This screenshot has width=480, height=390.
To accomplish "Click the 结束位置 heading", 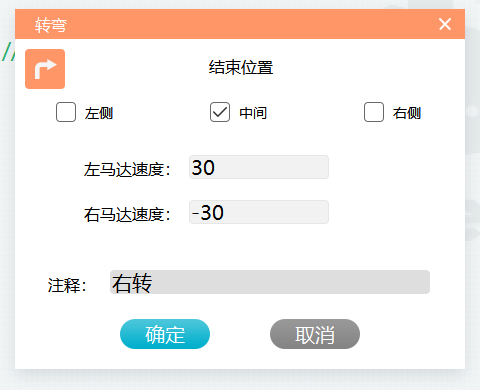I will [241, 67].
